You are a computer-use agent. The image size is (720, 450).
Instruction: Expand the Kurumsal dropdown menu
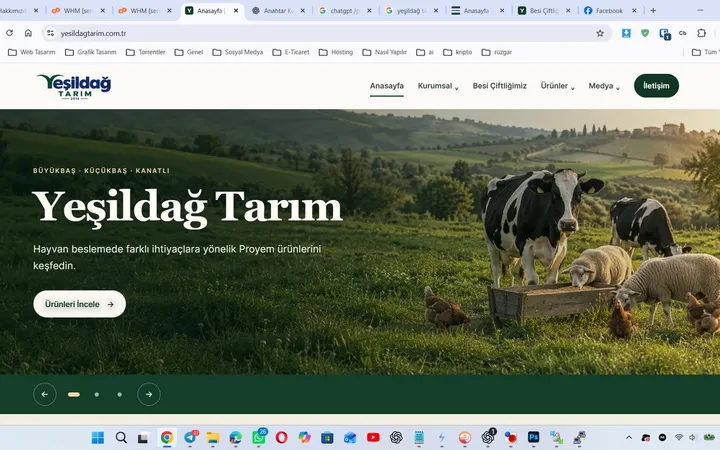point(438,86)
